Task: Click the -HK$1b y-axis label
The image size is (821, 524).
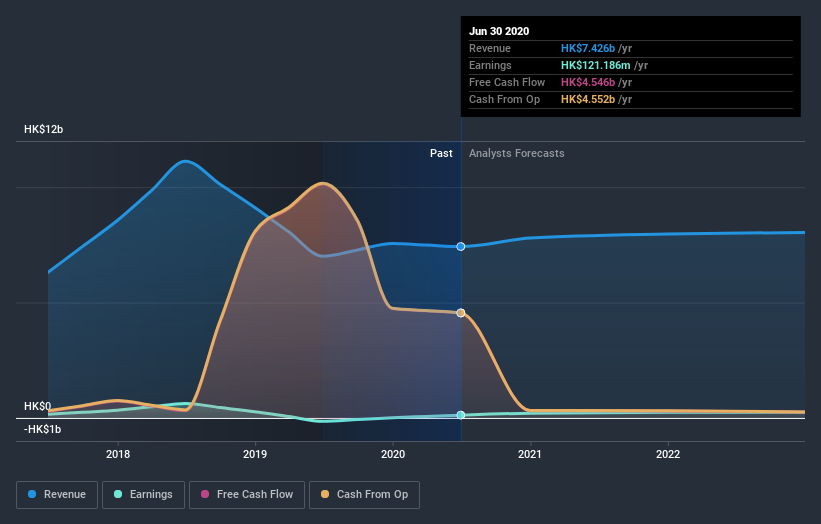Action: click(x=42, y=429)
